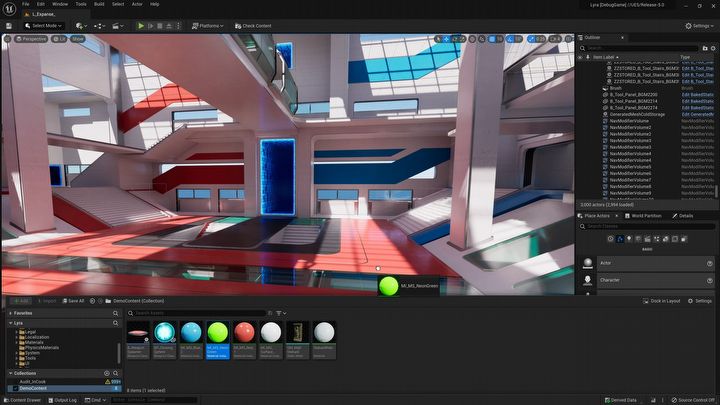
Task: Select the red material sphere asset
Action: coord(244,334)
